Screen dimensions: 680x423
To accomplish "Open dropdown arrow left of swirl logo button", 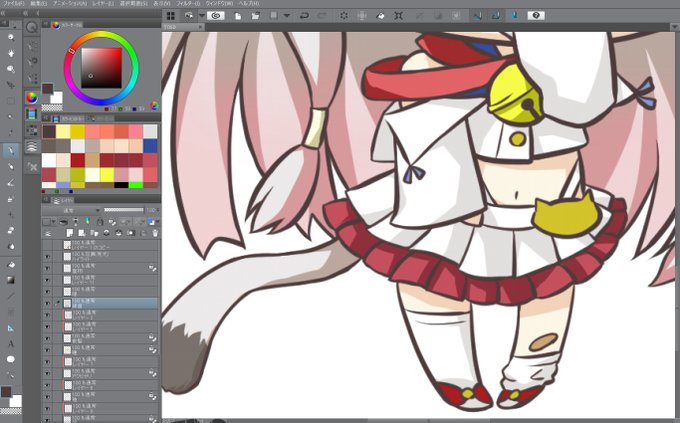I will pyautogui.click(x=202, y=16).
